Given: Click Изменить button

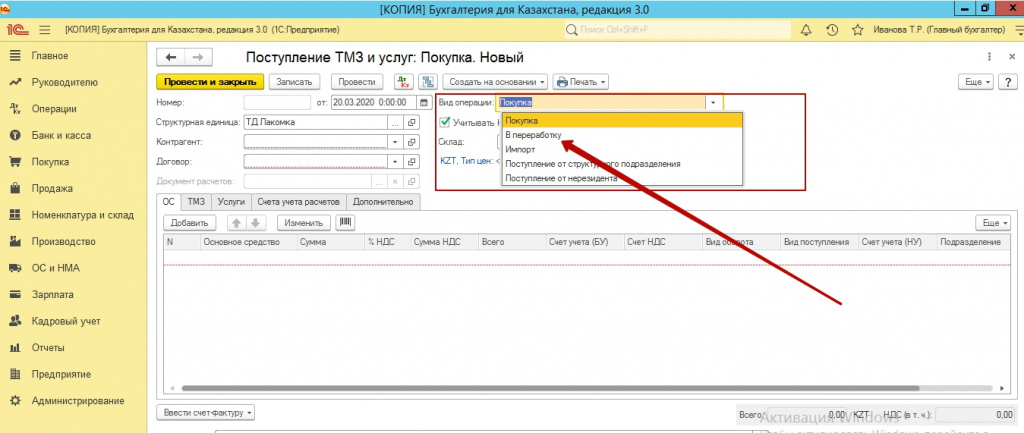Looking at the screenshot, I should tap(304, 222).
